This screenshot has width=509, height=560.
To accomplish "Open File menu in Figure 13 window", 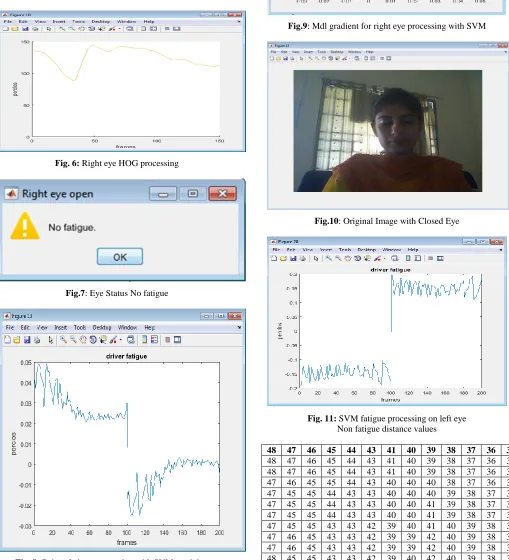I will 10,328.
